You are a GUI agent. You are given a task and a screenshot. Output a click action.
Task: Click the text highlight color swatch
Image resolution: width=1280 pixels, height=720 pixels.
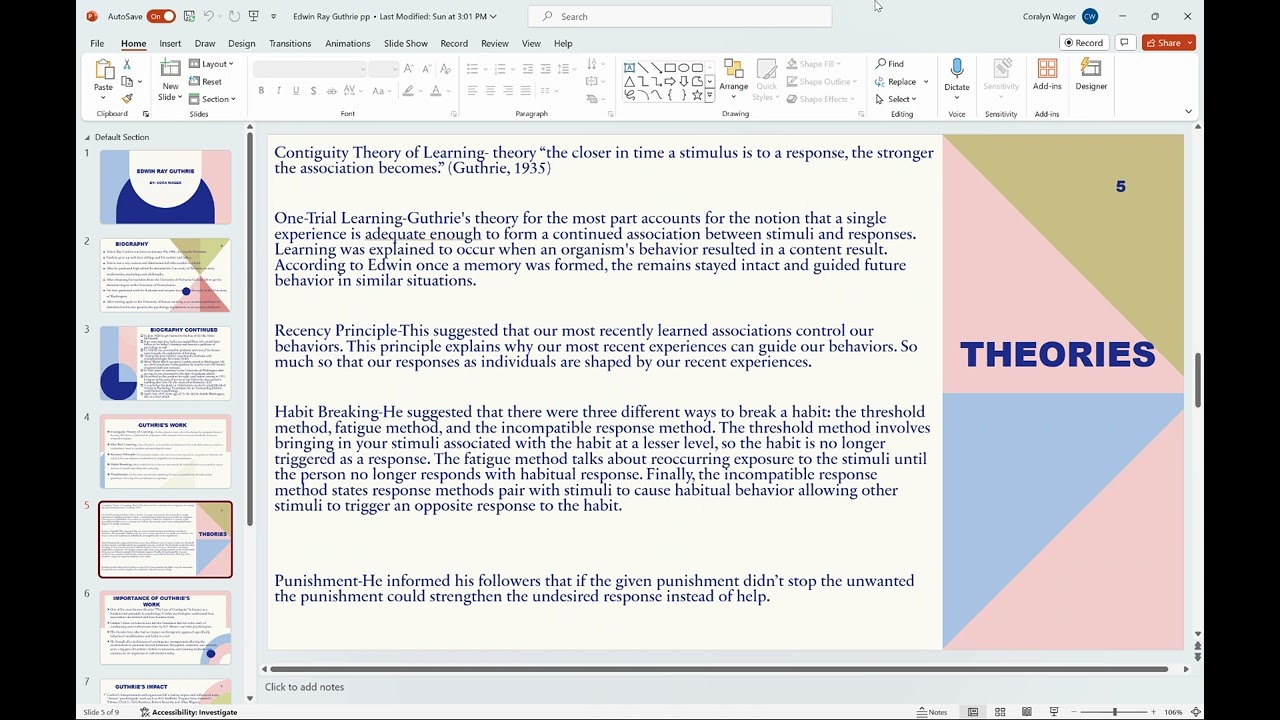[407, 91]
